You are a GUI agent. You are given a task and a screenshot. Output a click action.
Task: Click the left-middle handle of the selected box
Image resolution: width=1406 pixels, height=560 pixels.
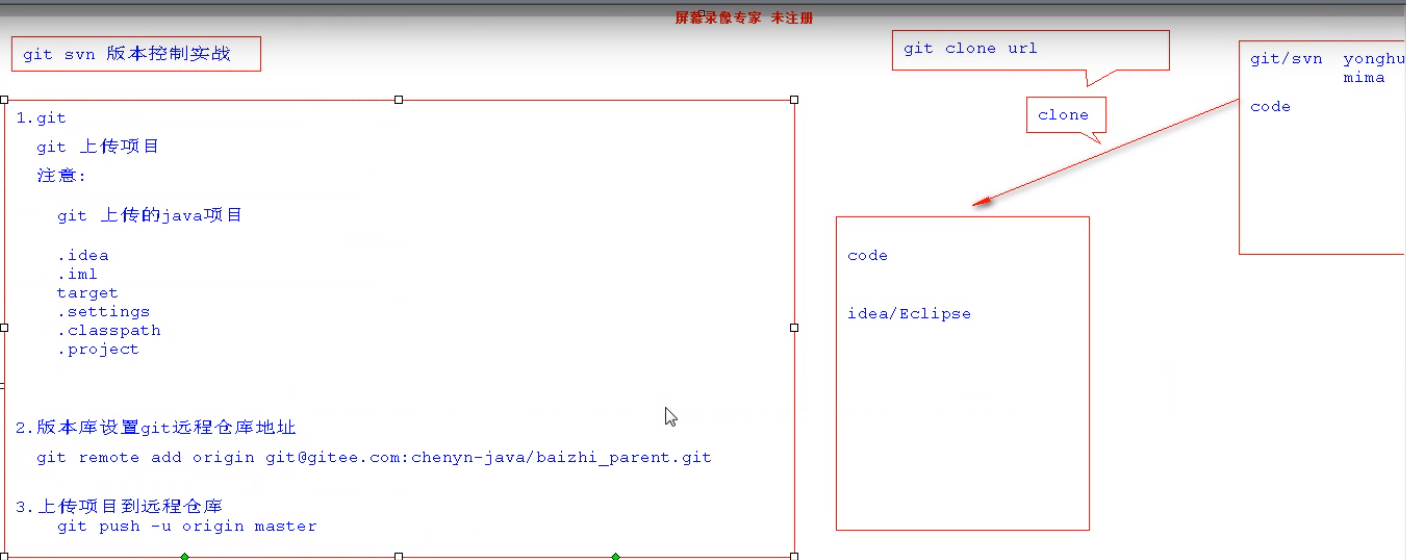point(5,327)
